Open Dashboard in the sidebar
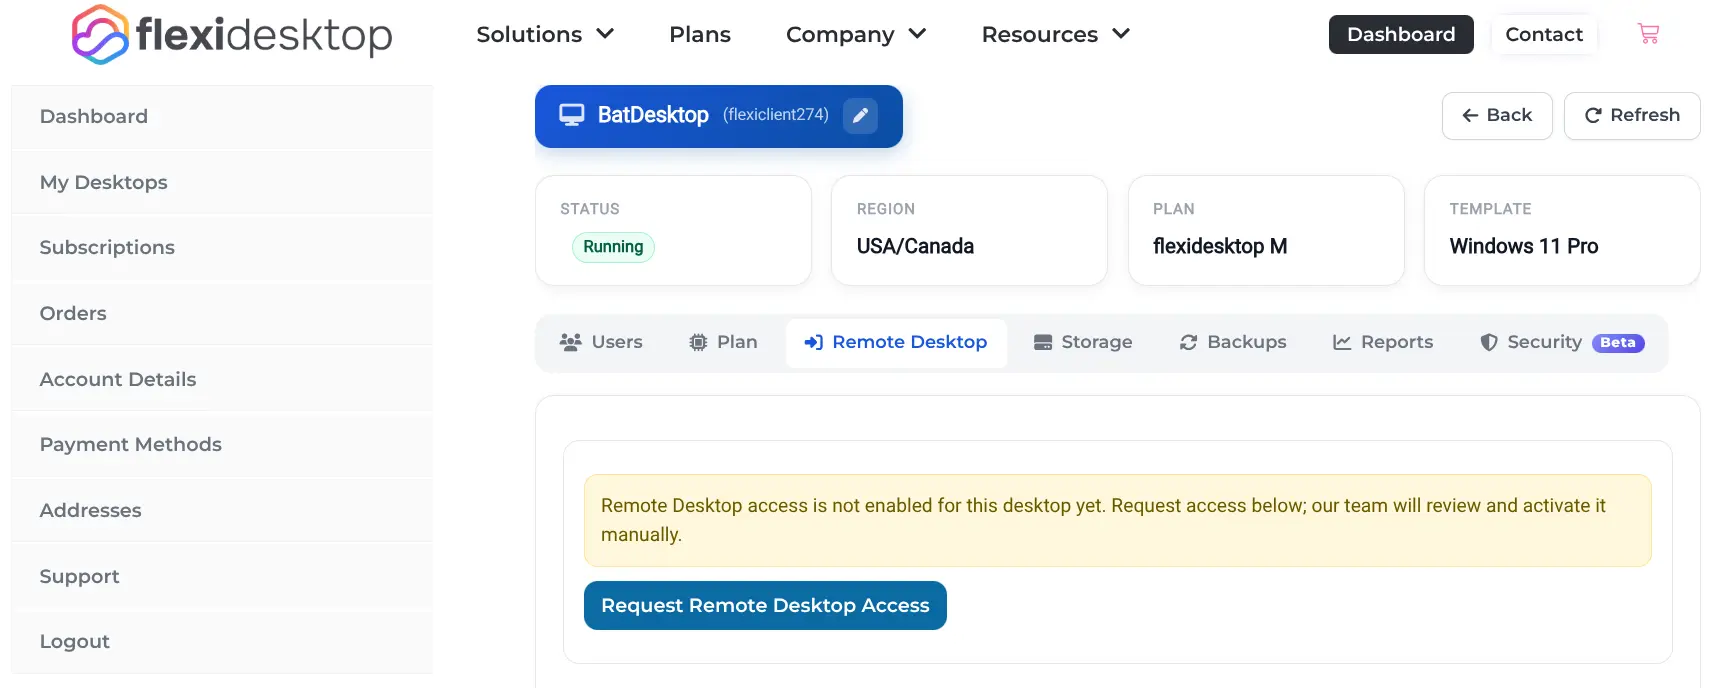The height and width of the screenshot is (688, 1710). [x=222, y=116]
